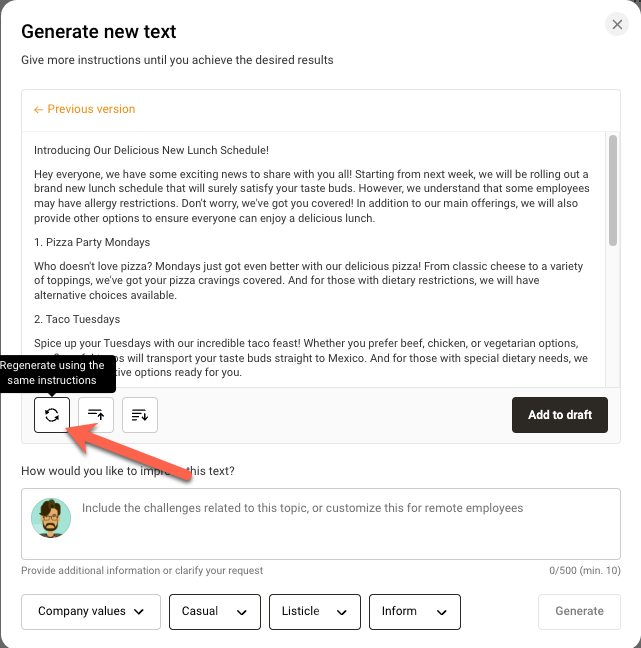Expand the Inform dropdown

[415, 611]
